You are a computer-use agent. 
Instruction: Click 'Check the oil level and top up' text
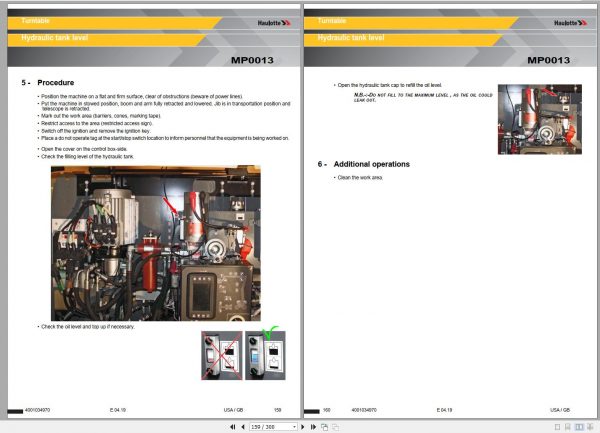(88, 327)
